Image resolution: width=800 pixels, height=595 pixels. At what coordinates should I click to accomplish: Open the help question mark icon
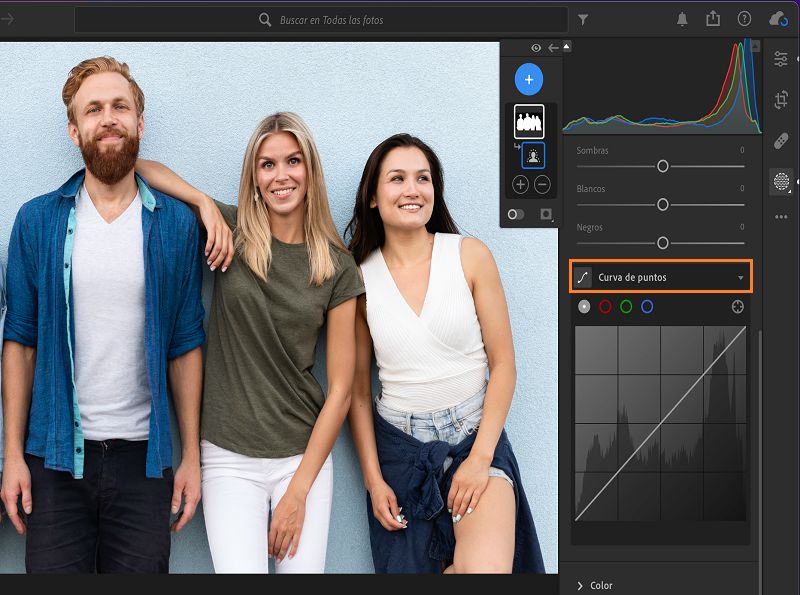(744, 19)
